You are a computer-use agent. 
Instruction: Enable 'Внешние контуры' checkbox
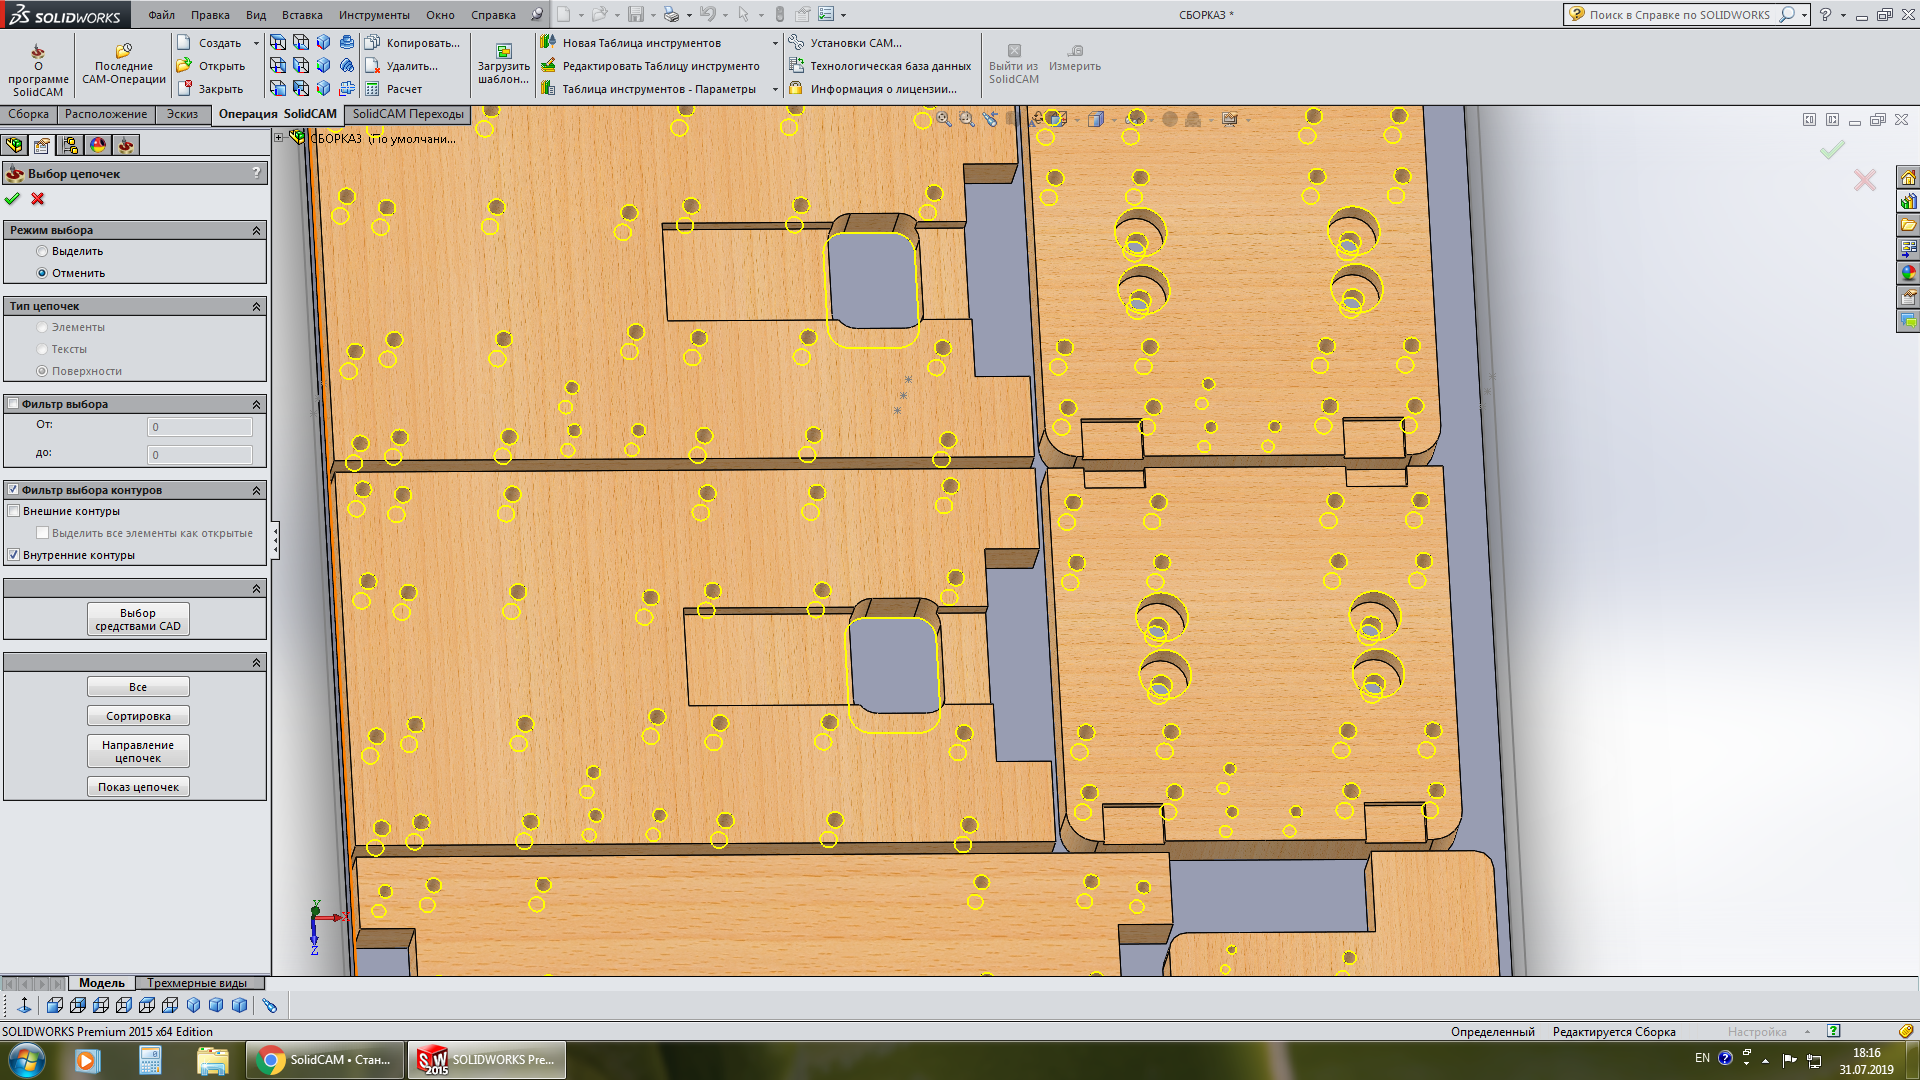(14, 511)
